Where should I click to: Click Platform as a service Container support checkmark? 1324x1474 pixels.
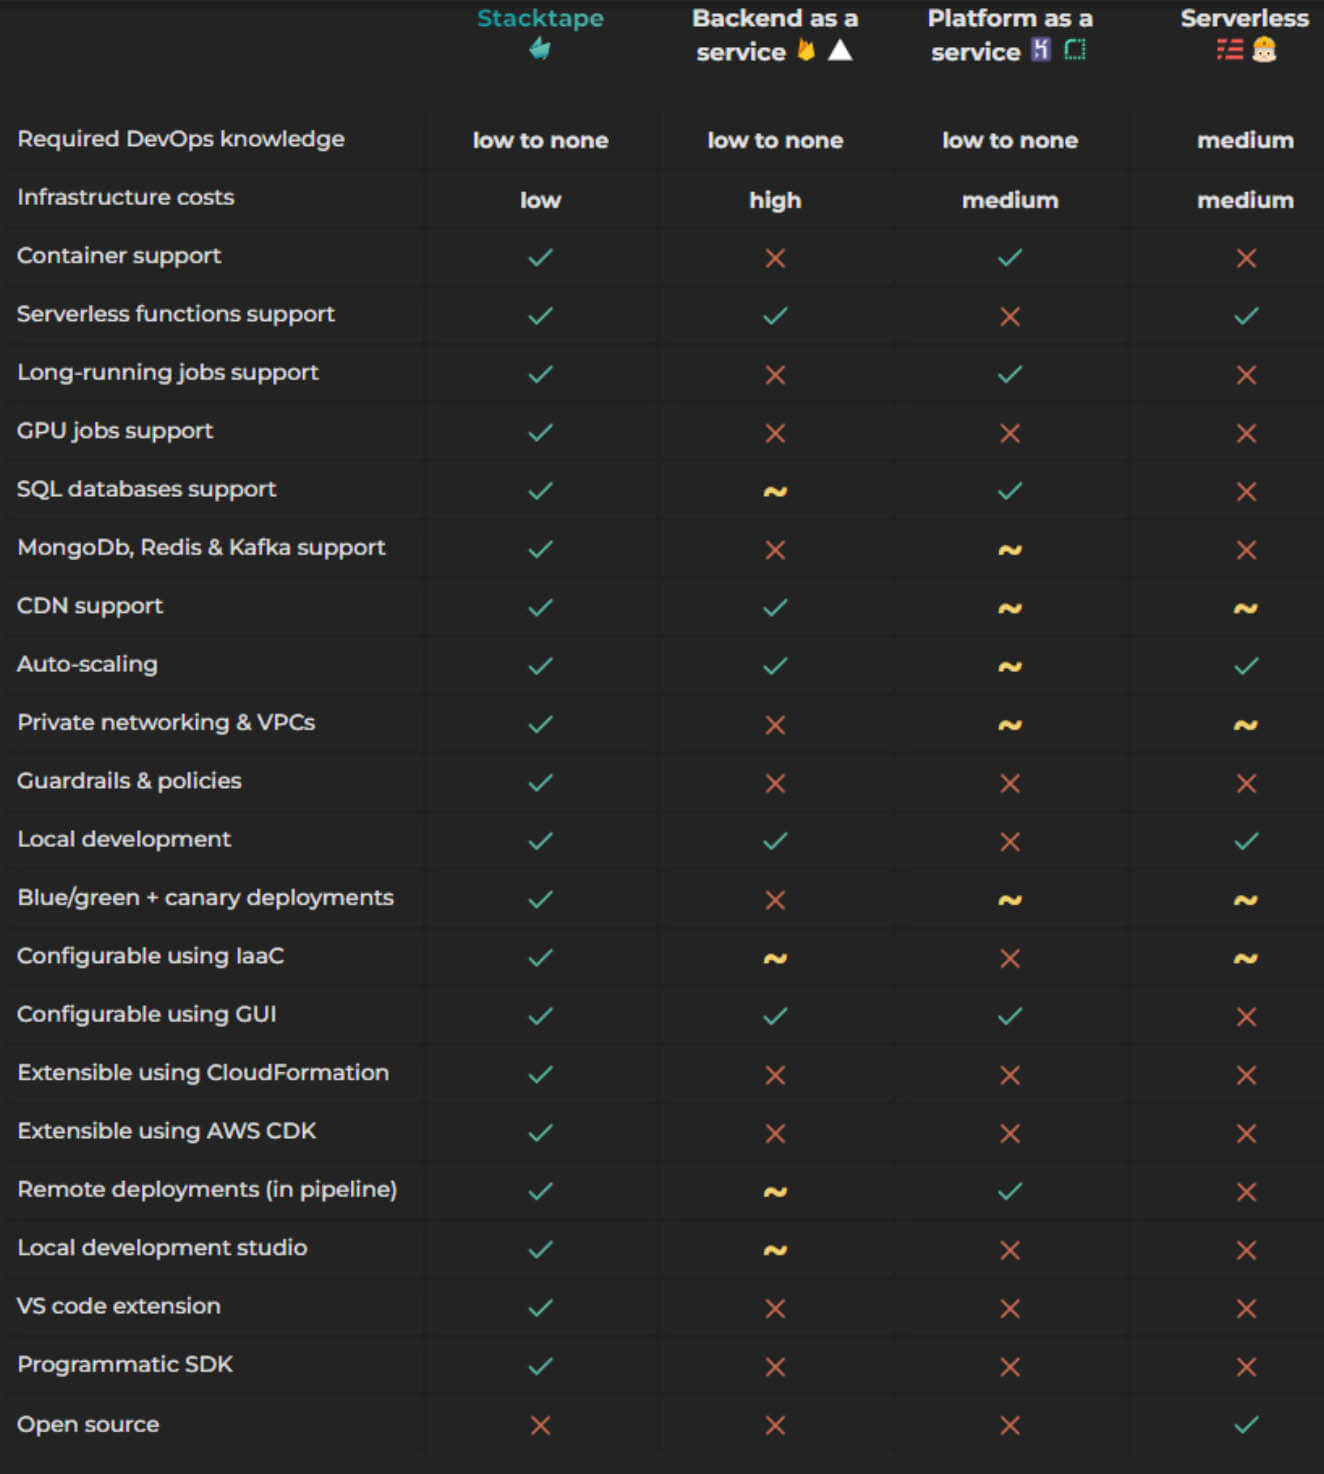(x=1010, y=257)
